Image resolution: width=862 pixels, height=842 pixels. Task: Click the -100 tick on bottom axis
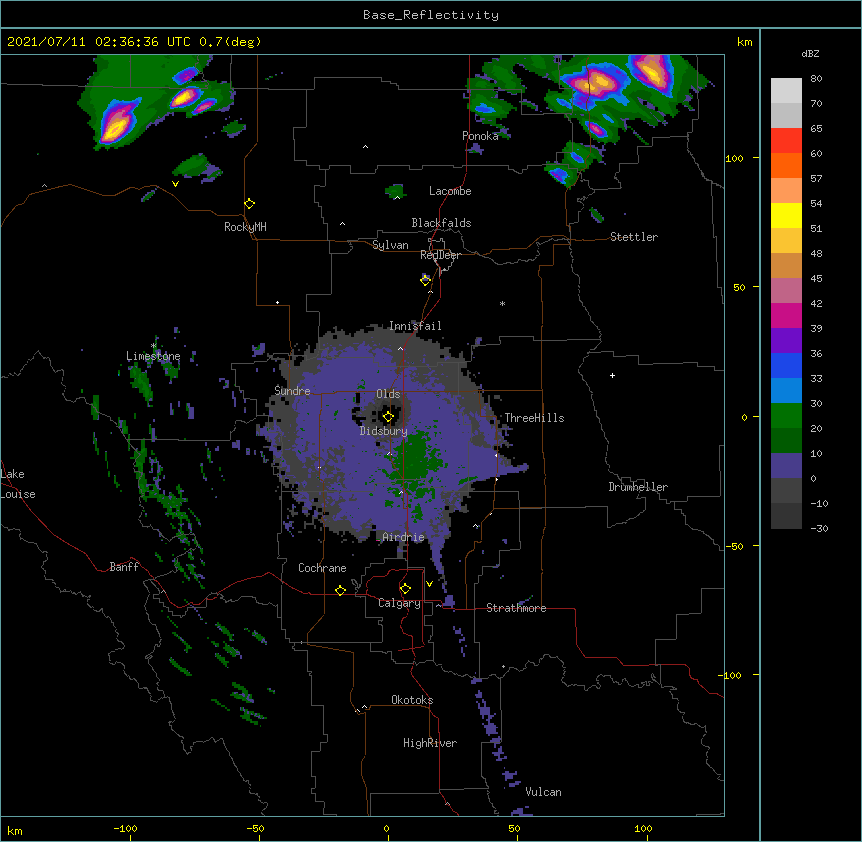[125, 829]
